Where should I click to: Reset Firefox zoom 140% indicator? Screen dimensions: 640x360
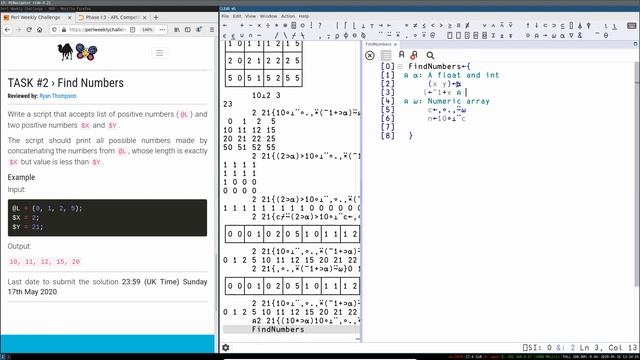click(147, 30)
